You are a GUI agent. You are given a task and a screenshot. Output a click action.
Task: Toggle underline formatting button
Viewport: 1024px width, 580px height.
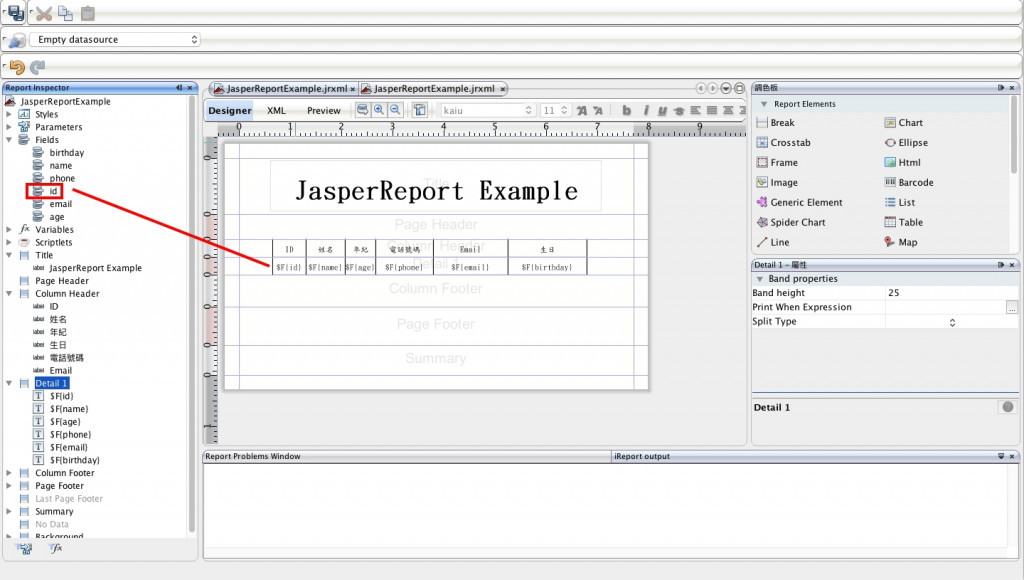click(x=662, y=111)
